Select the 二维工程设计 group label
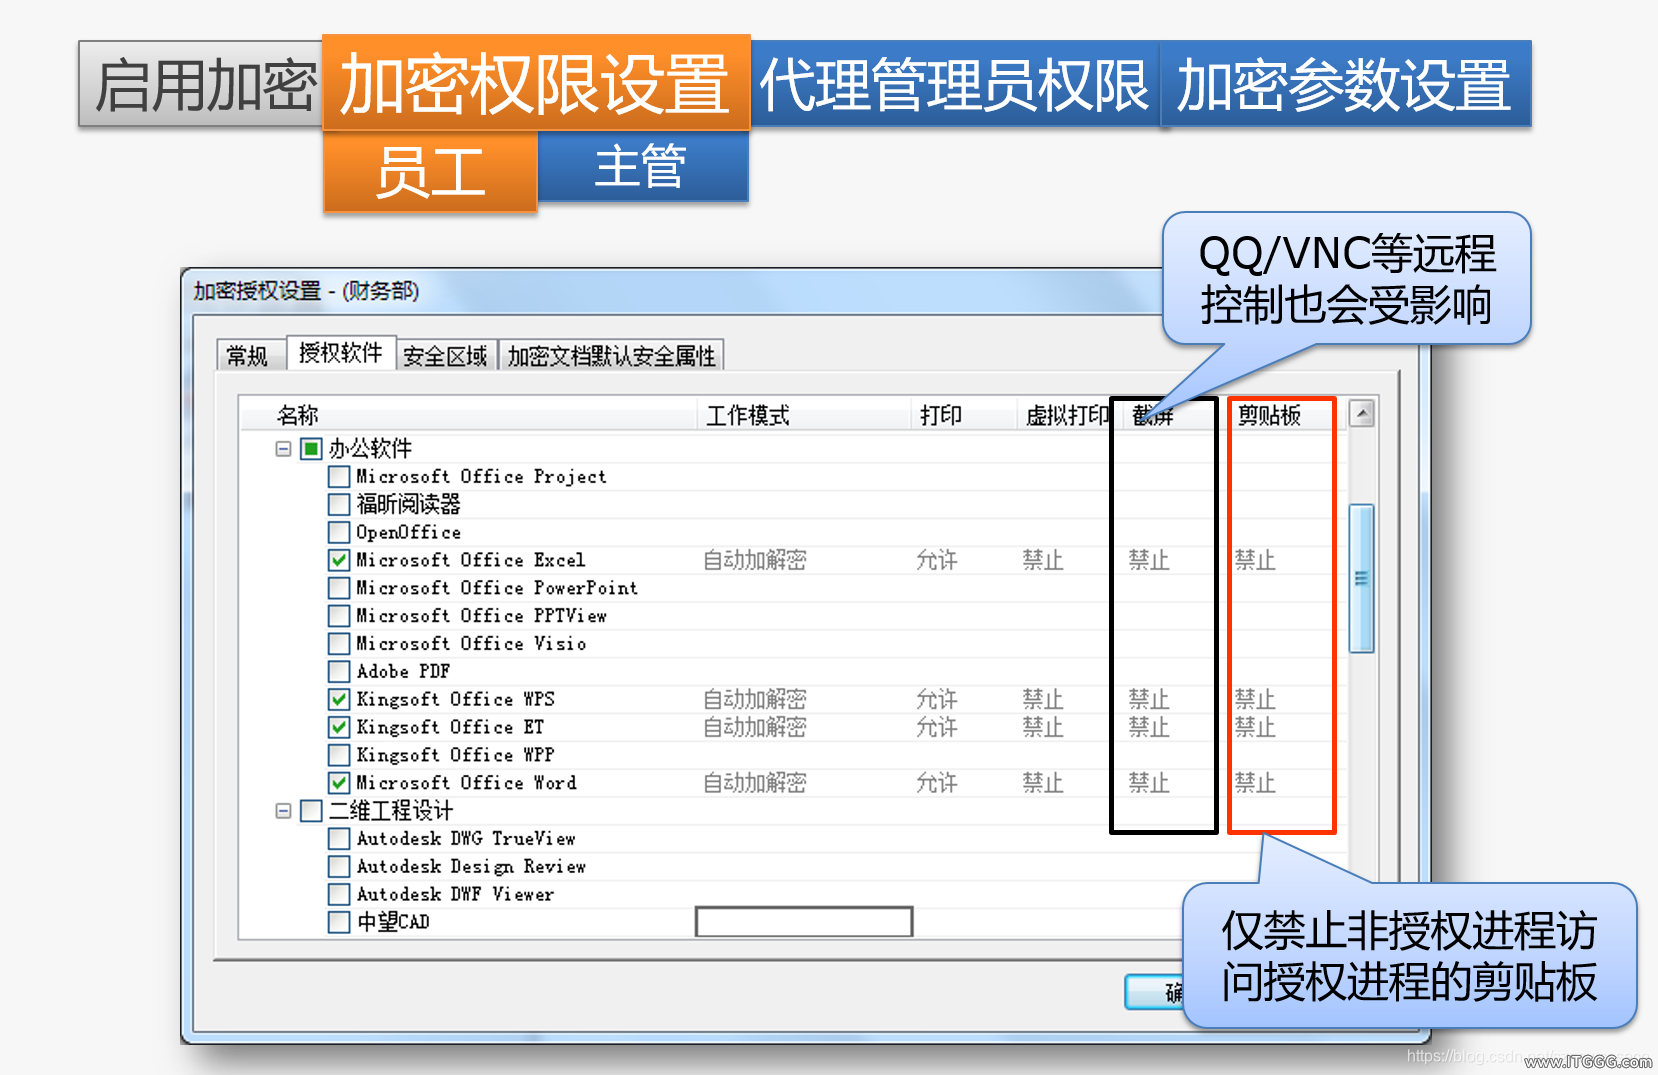 391,811
